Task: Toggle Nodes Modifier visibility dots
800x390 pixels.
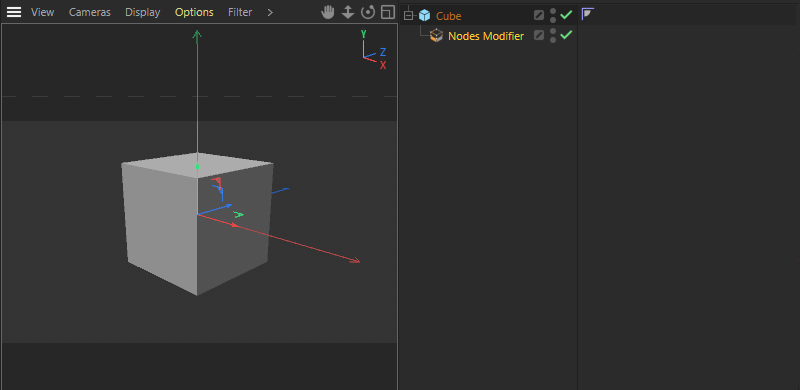Action: coord(553,36)
